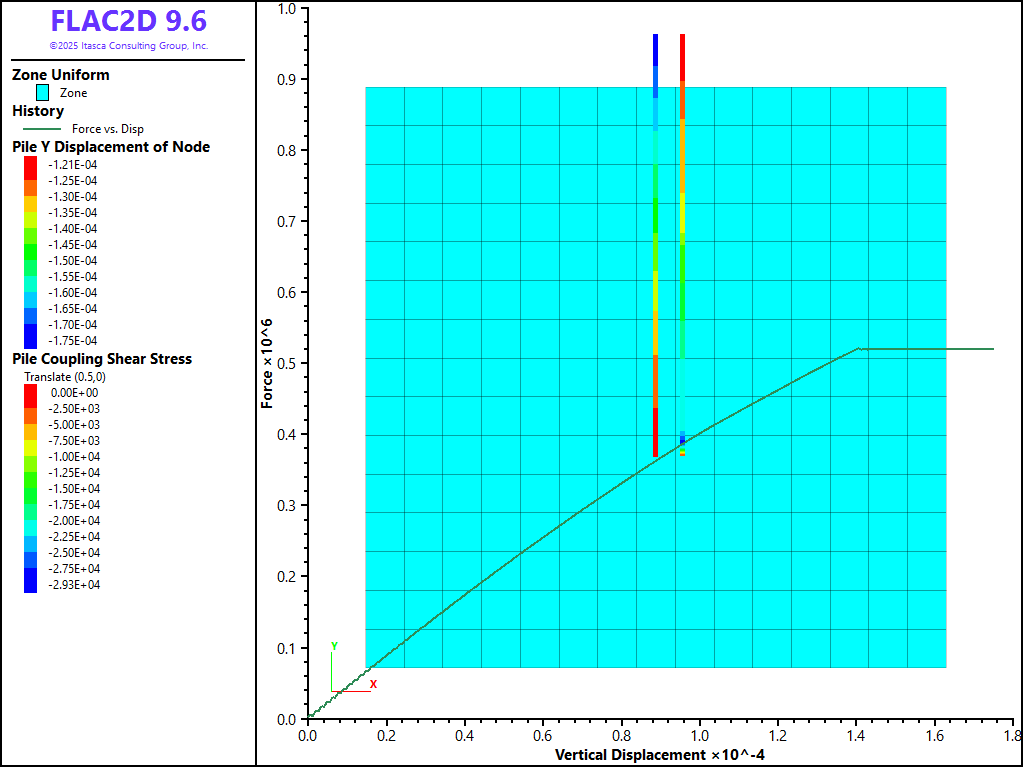Click the Pile Coupling Shear Stress heading
This screenshot has height=768, width=1024.
102,359
